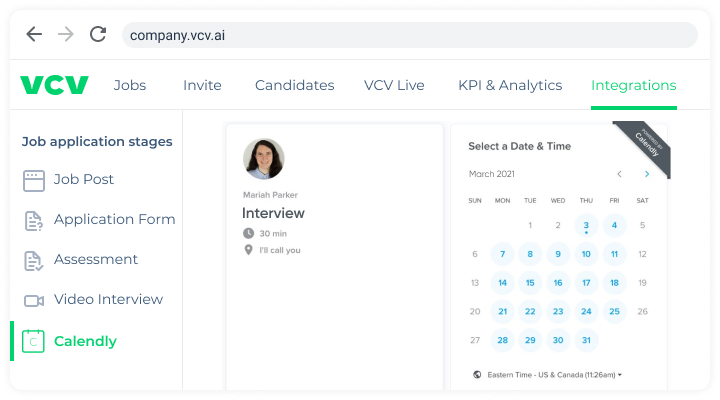Reload the page with the refresh icon
720x400 pixels.
(98, 35)
